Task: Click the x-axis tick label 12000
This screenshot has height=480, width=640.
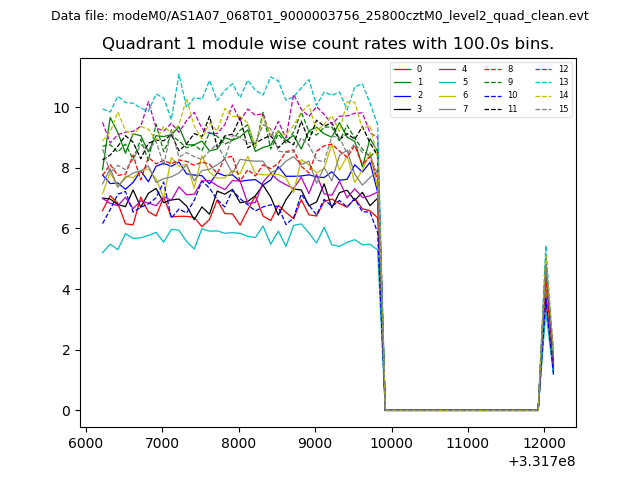Action: point(544,443)
